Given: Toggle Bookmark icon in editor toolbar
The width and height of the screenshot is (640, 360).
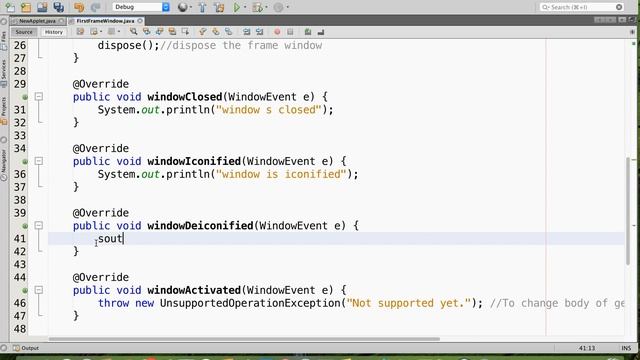Looking at the screenshot, I should (x=229, y=32).
